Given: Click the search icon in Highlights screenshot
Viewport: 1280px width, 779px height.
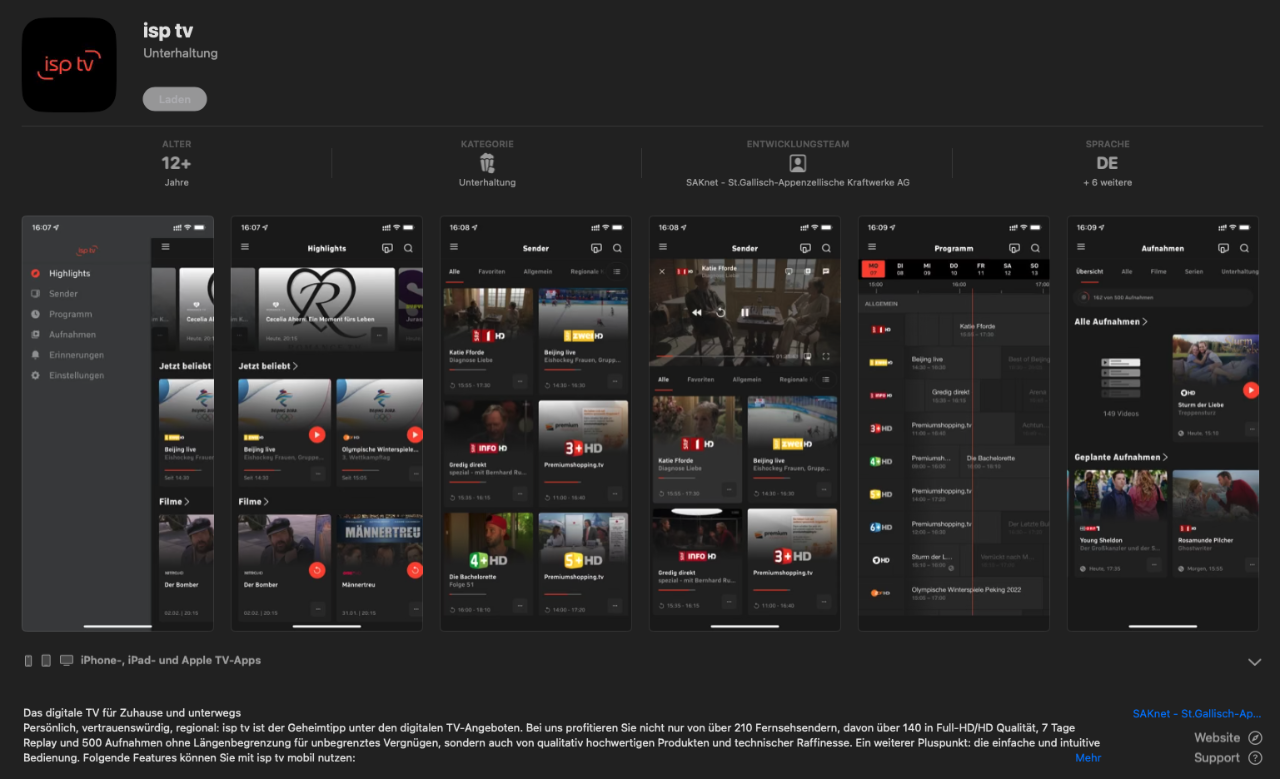Looking at the screenshot, I should [x=408, y=248].
